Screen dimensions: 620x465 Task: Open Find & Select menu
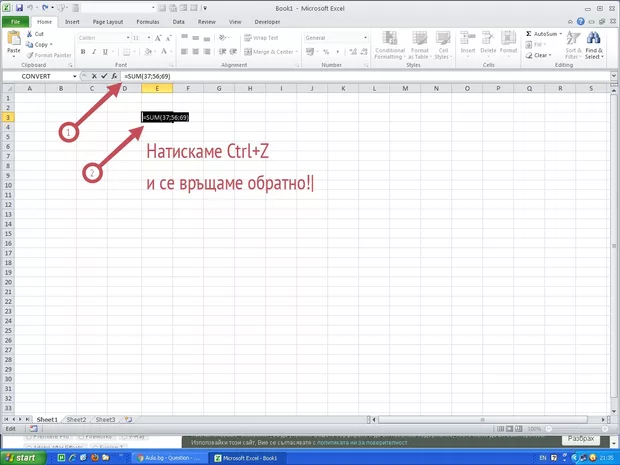tap(594, 45)
